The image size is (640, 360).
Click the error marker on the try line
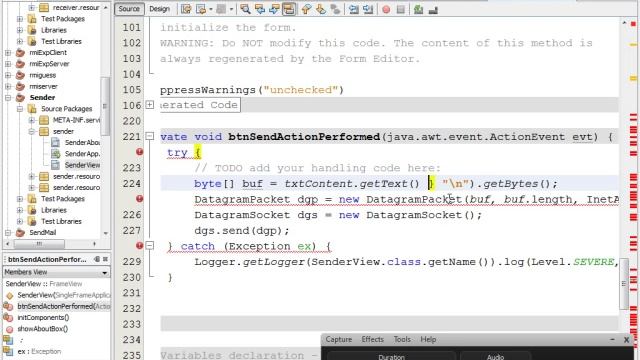[x=139, y=152]
